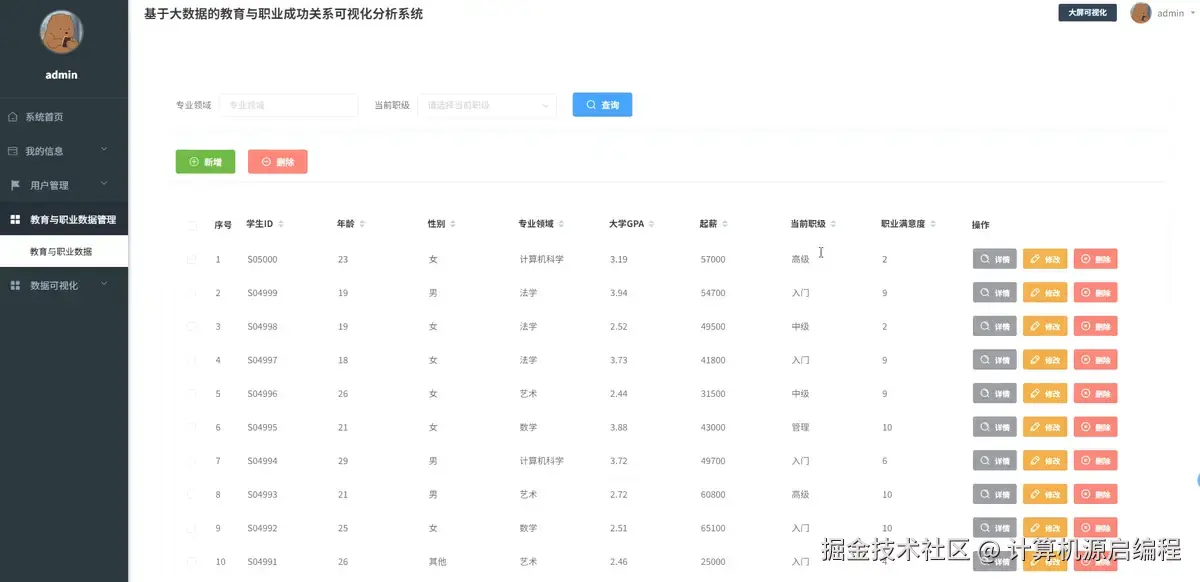Image resolution: width=1200 pixels, height=582 pixels.
Task: Click 修改 for student S04997
Action: click(1045, 360)
